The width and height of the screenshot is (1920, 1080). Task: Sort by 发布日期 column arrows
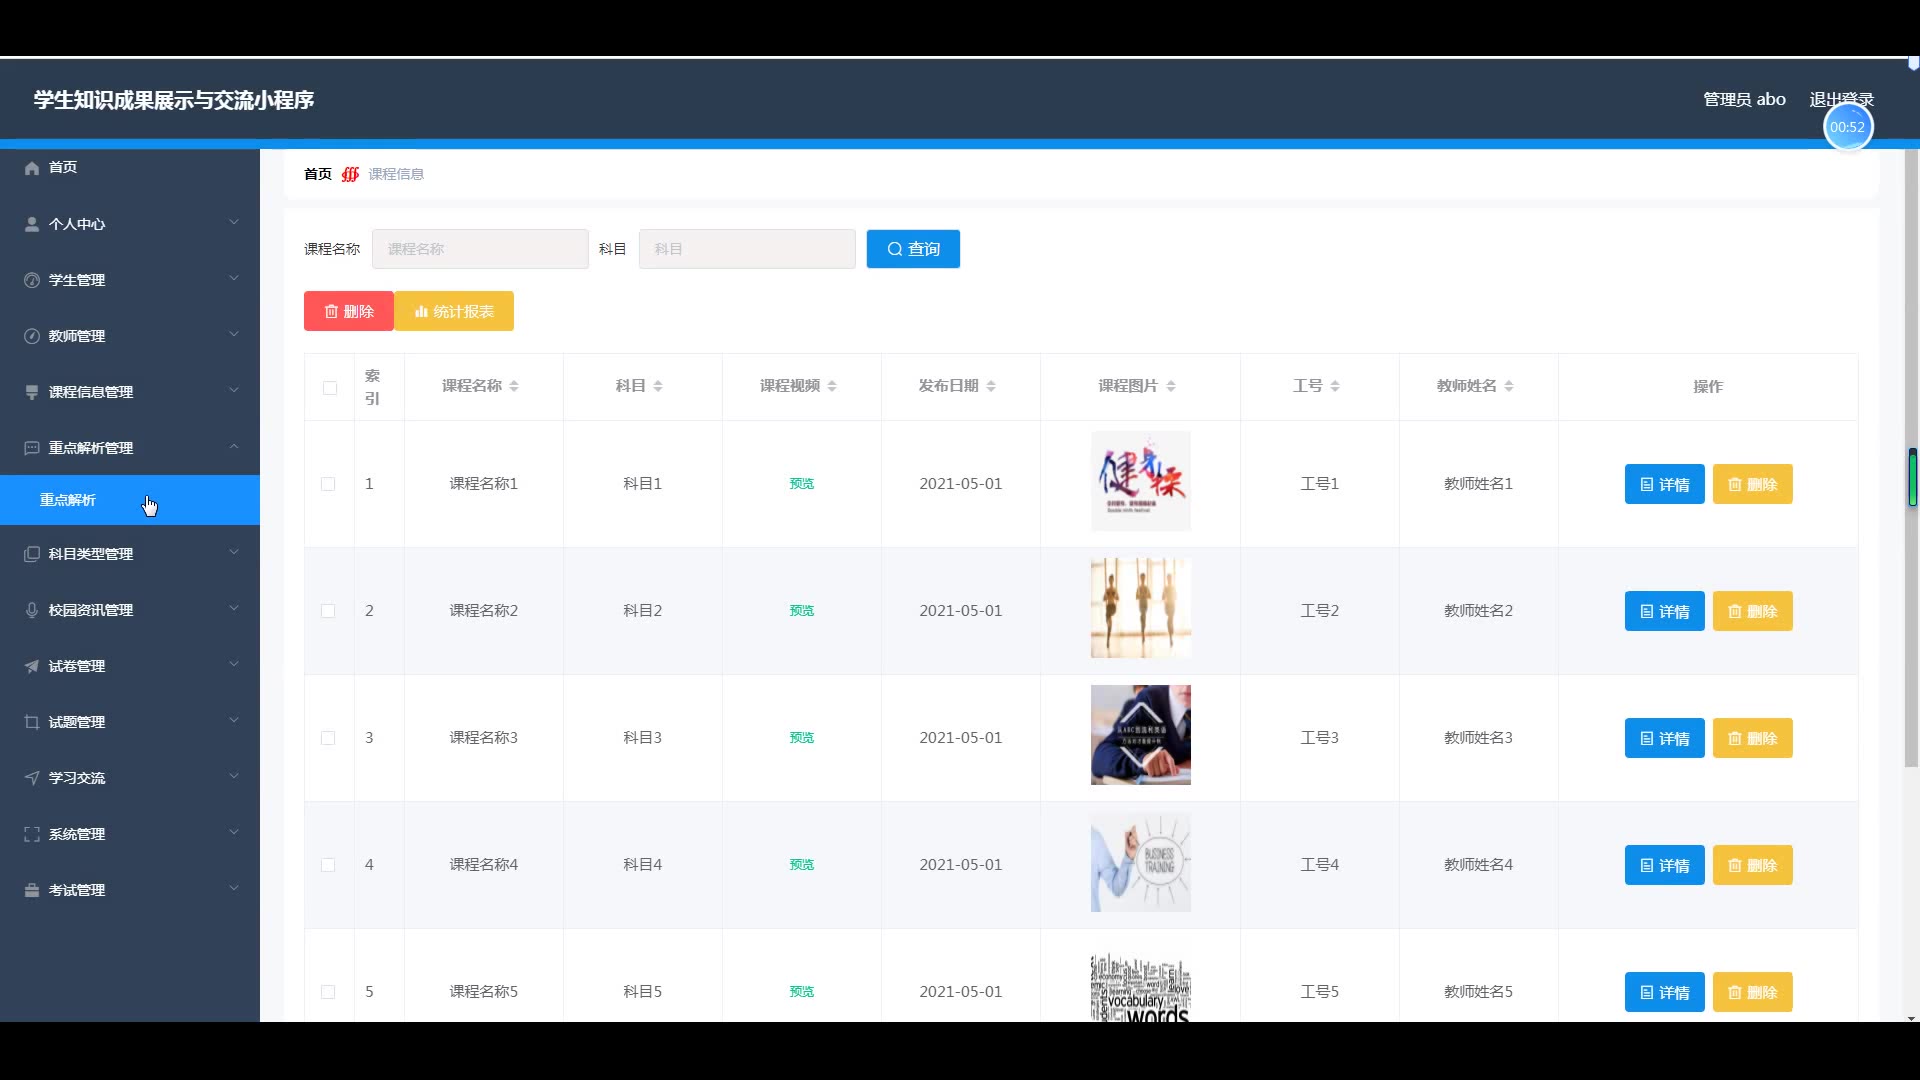[991, 386]
